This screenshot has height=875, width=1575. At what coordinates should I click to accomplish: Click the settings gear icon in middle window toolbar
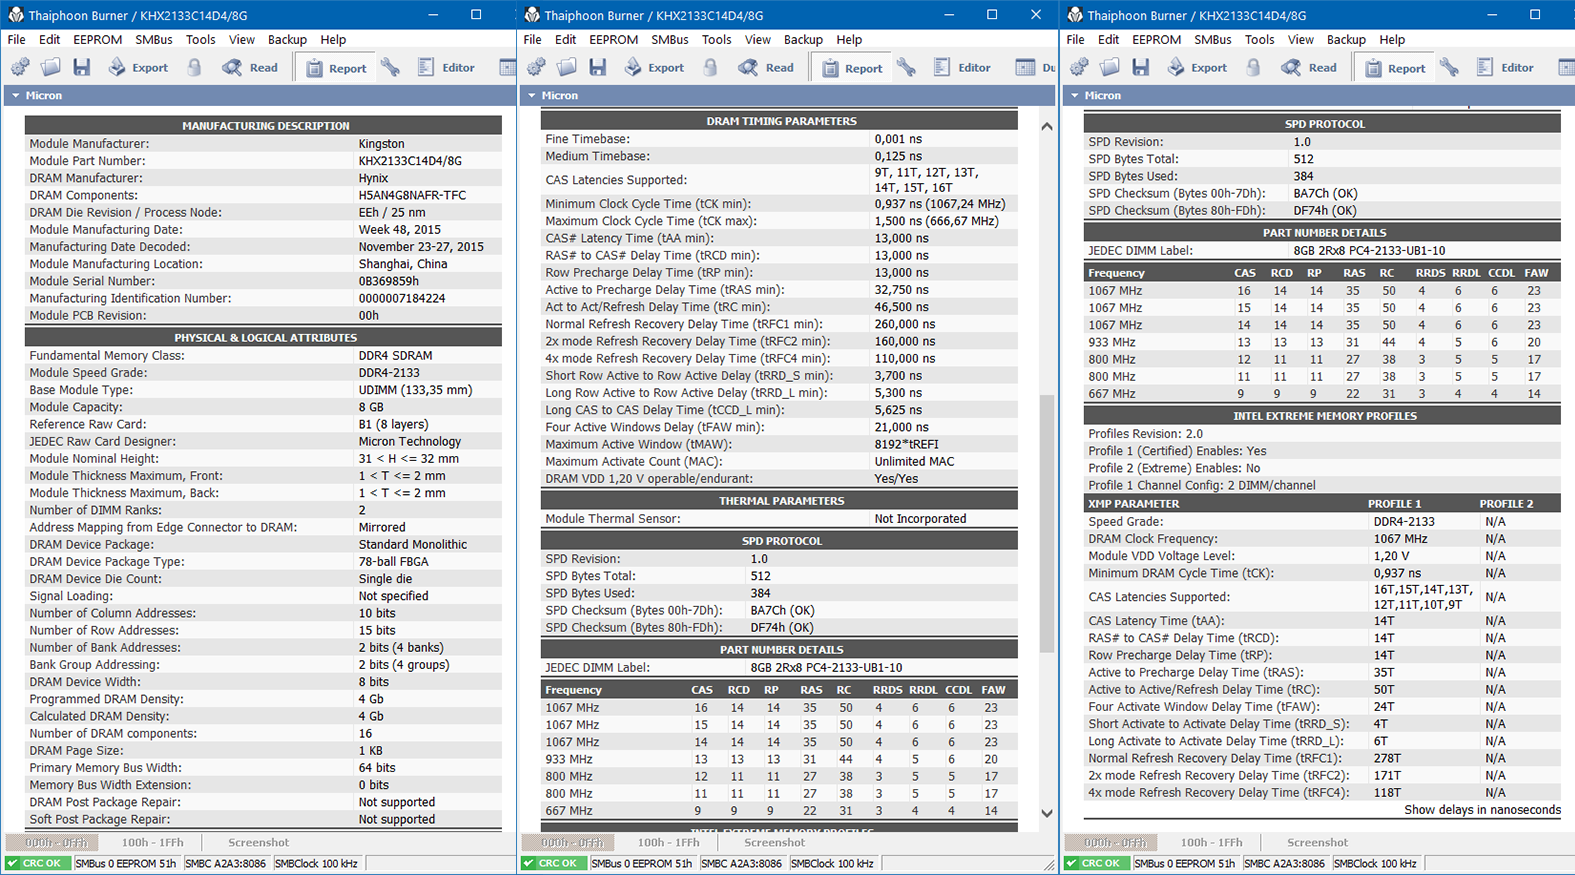click(x=536, y=67)
